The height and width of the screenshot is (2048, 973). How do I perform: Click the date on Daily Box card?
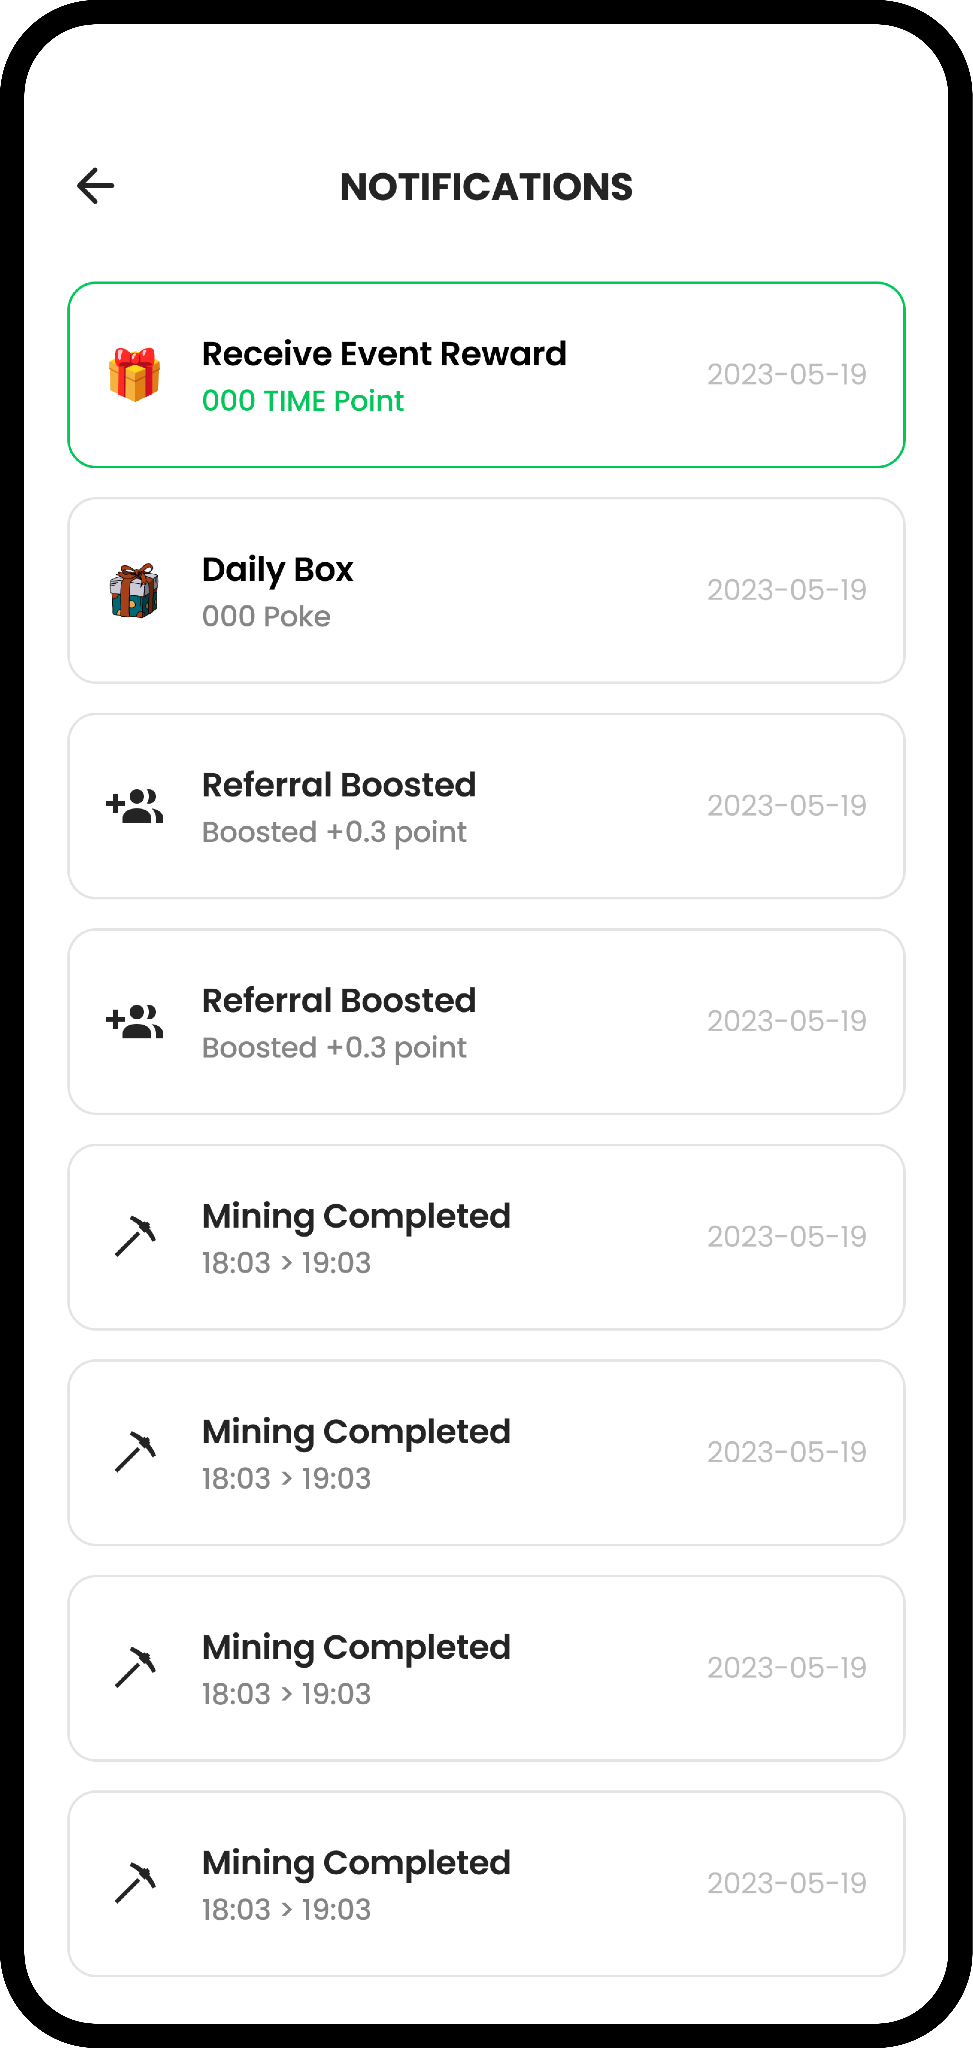(787, 590)
